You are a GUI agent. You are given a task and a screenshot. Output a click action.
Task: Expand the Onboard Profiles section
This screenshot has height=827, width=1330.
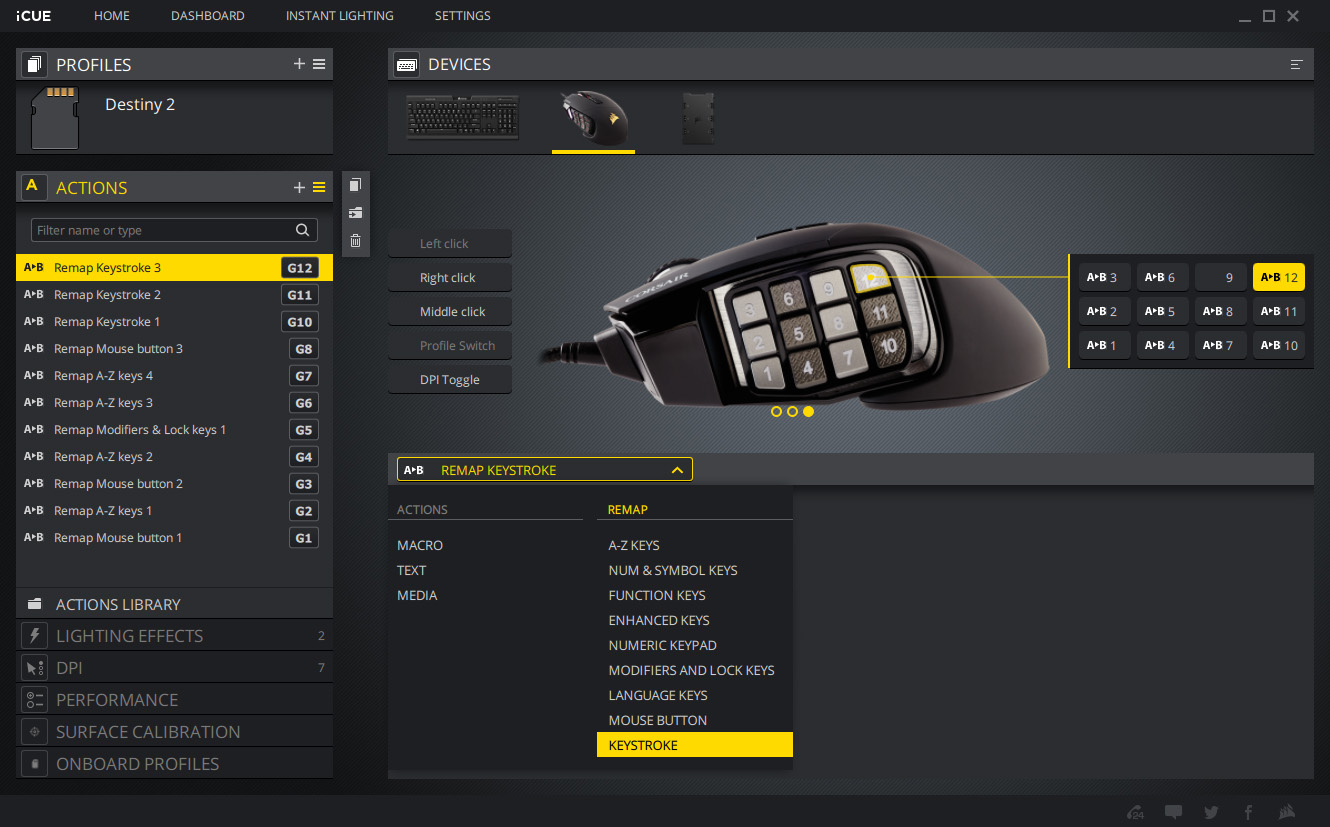(174, 764)
